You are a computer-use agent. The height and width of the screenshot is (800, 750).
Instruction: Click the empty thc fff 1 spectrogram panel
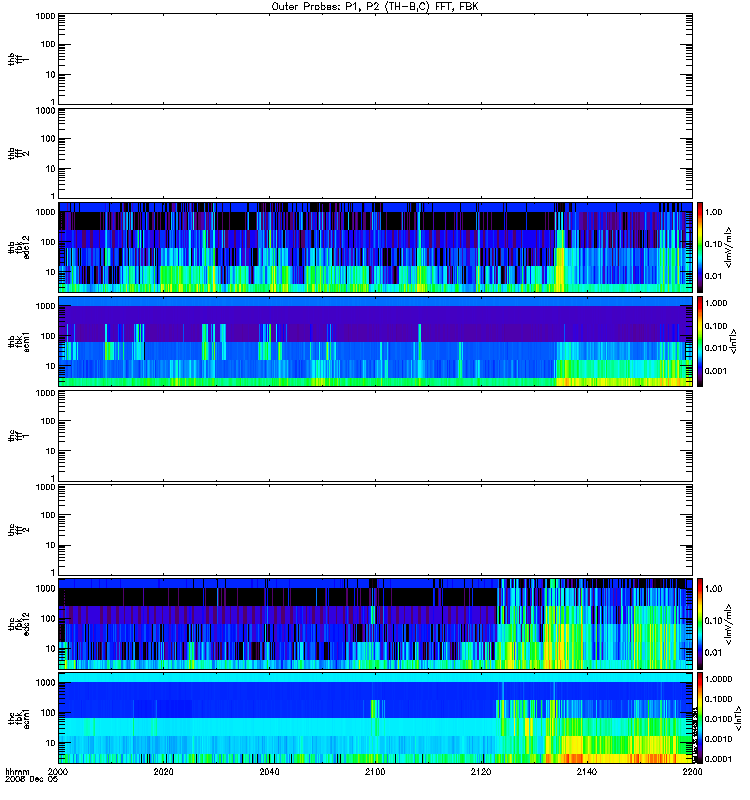click(x=375, y=436)
